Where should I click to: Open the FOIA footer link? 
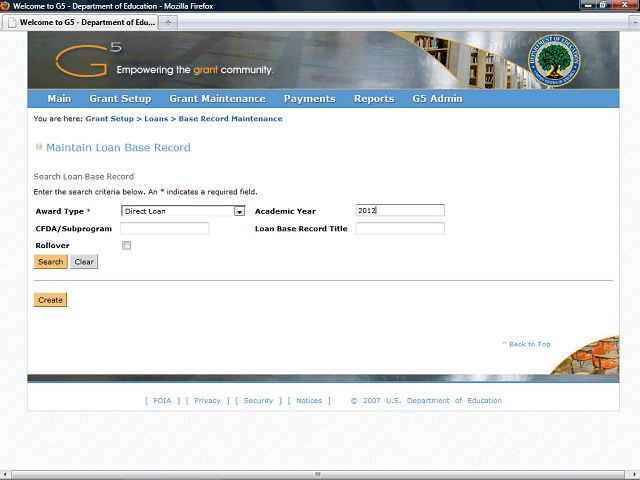click(162, 400)
